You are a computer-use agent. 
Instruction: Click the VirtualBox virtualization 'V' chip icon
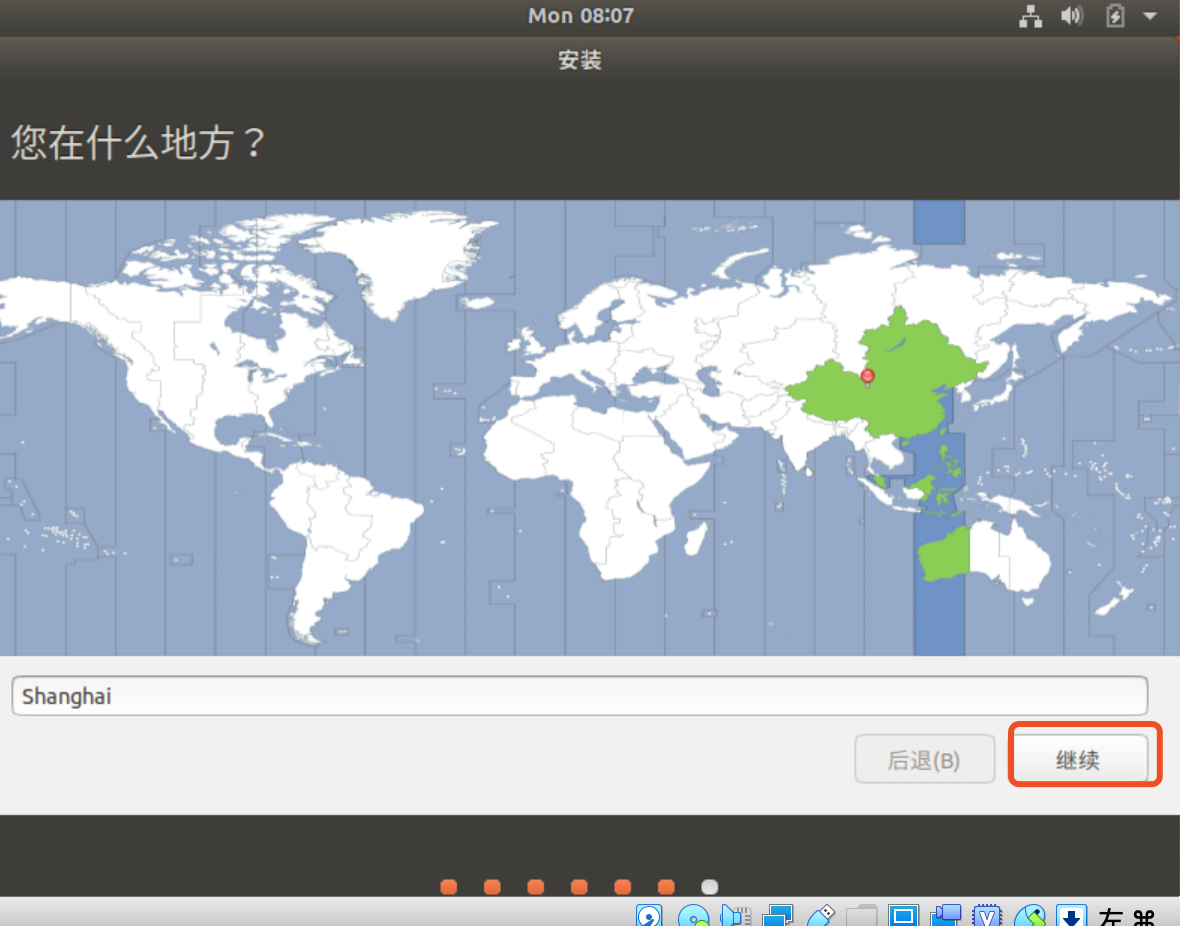coord(987,915)
